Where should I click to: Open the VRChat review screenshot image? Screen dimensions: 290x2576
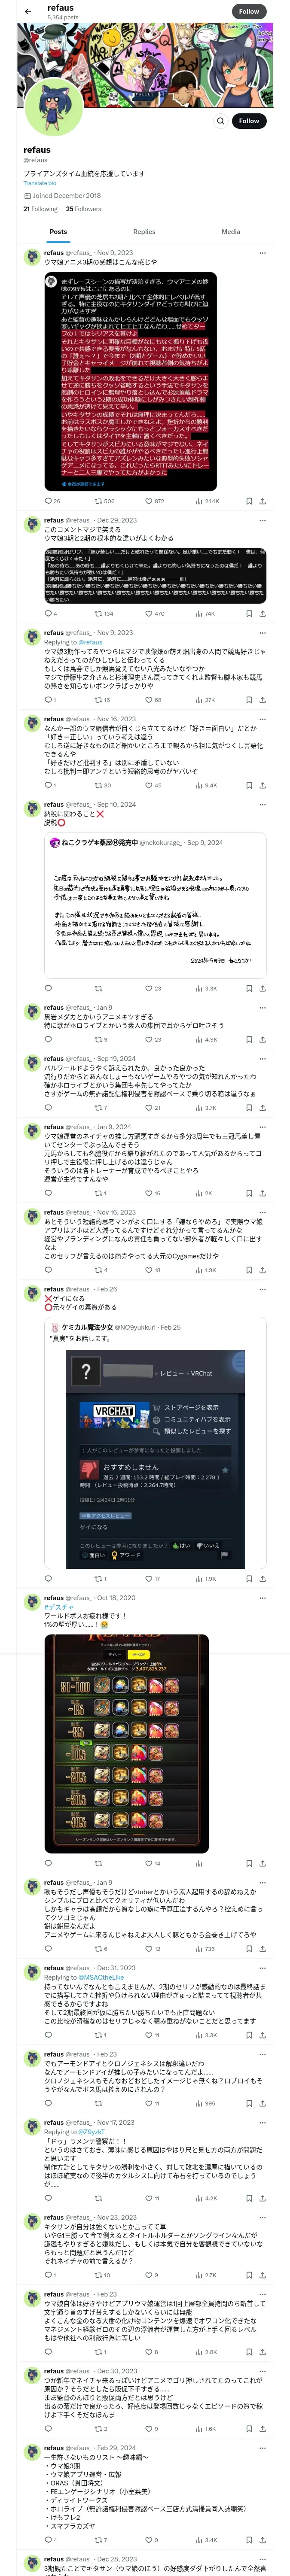click(156, 1457)
